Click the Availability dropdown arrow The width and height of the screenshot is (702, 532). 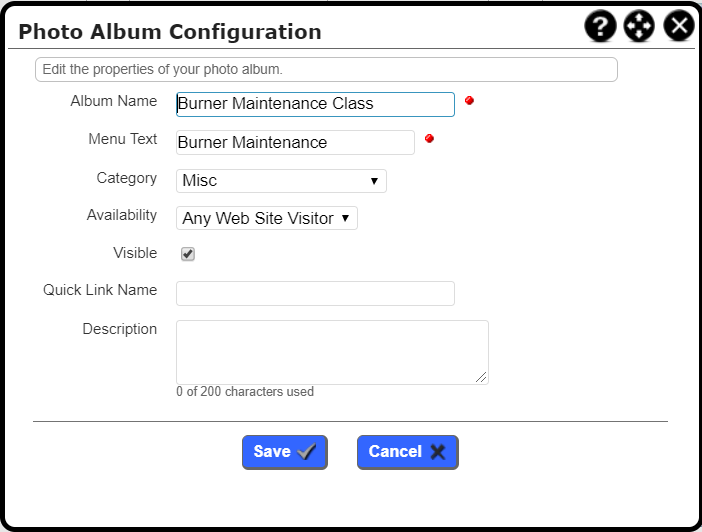345,218
